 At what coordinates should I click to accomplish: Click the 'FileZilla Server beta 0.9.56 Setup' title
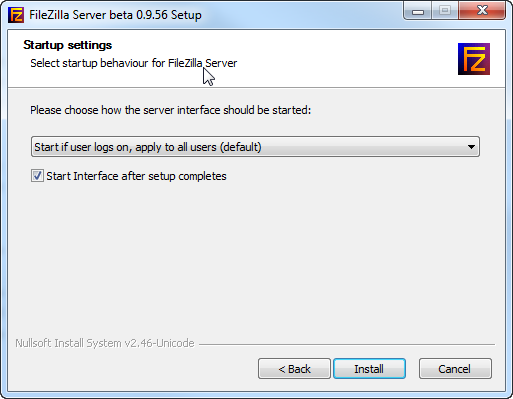(x=115, y=15)
